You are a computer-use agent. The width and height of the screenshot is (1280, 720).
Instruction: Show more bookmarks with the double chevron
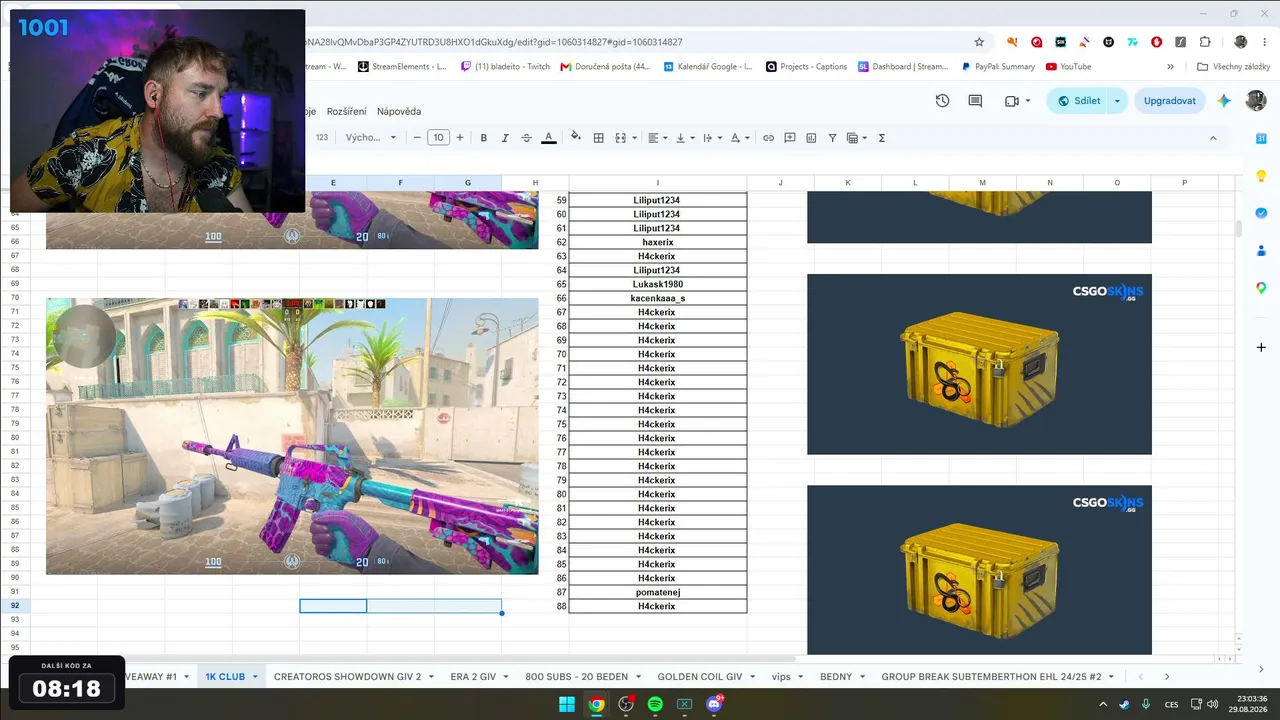[x=1170, y=67]
